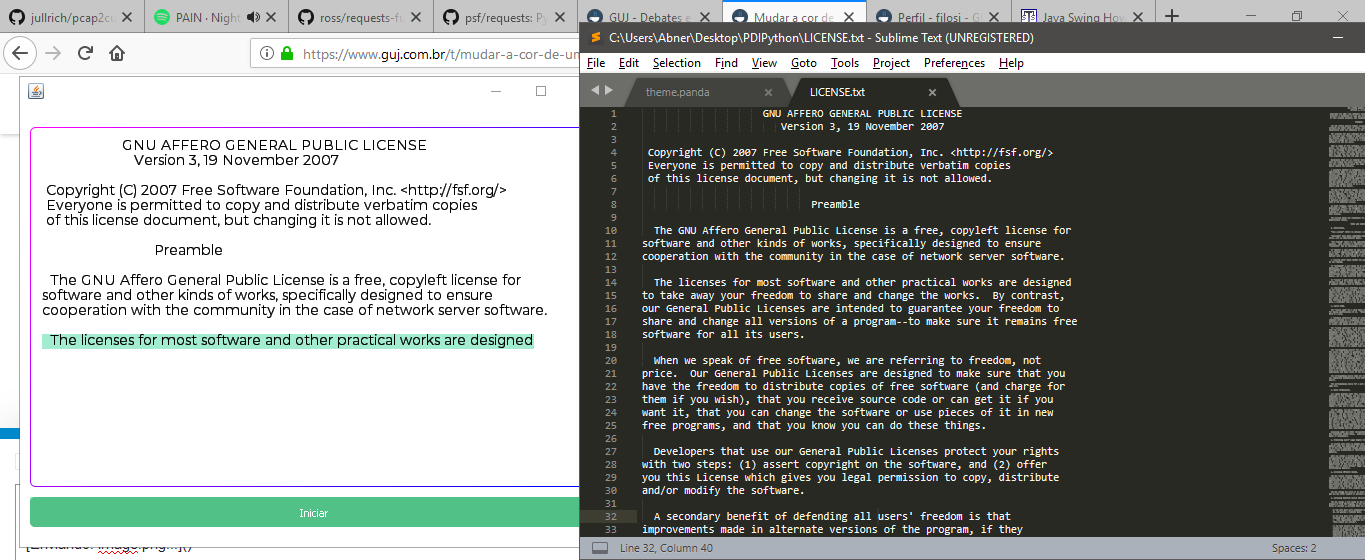Open the Find menu

coord(726,63)
